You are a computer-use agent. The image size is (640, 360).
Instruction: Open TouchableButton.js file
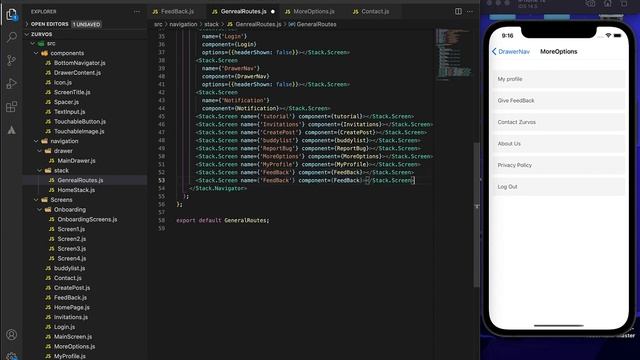coord(80,122)
